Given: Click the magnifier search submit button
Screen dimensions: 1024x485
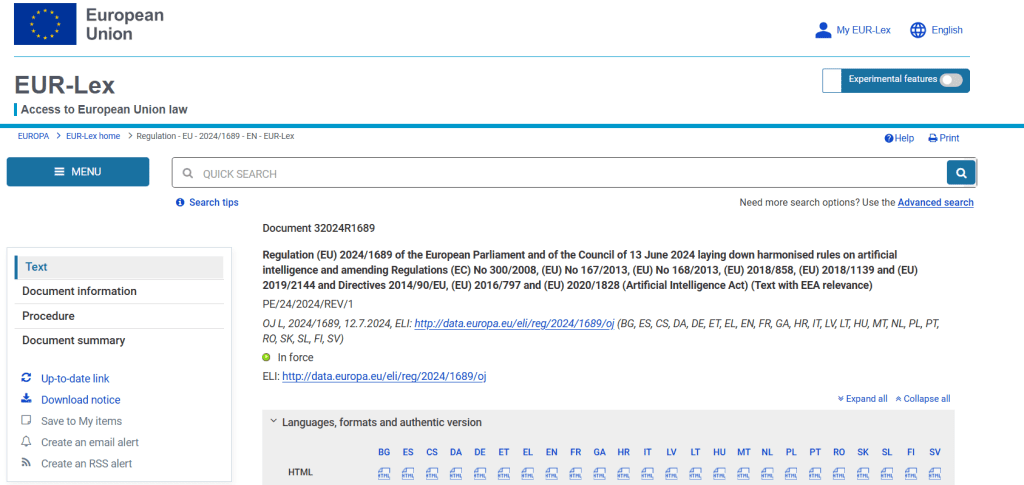Looking at the screenshot, I should 961,173.
